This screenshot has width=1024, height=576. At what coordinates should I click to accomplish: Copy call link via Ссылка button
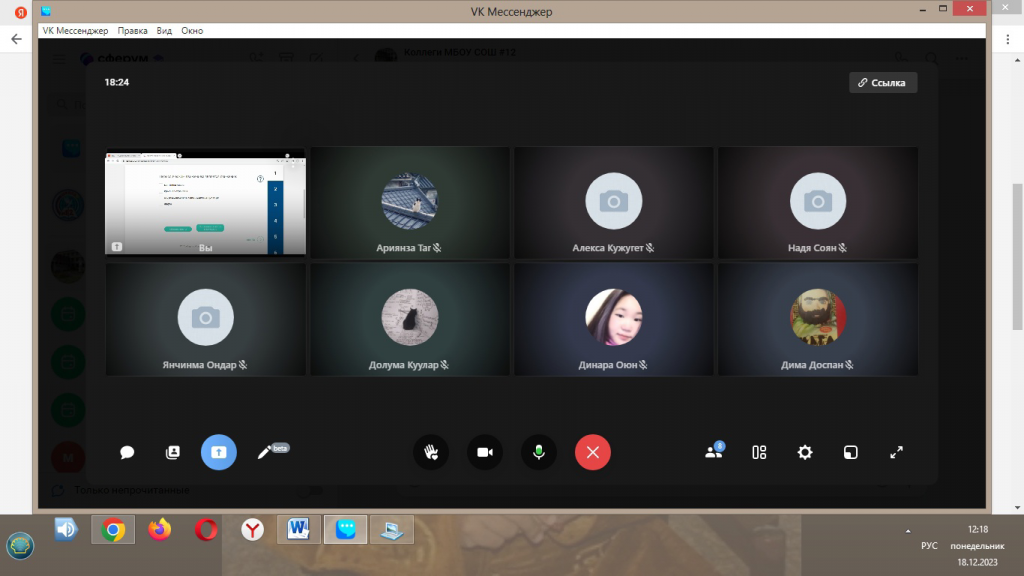pos(883,83)
